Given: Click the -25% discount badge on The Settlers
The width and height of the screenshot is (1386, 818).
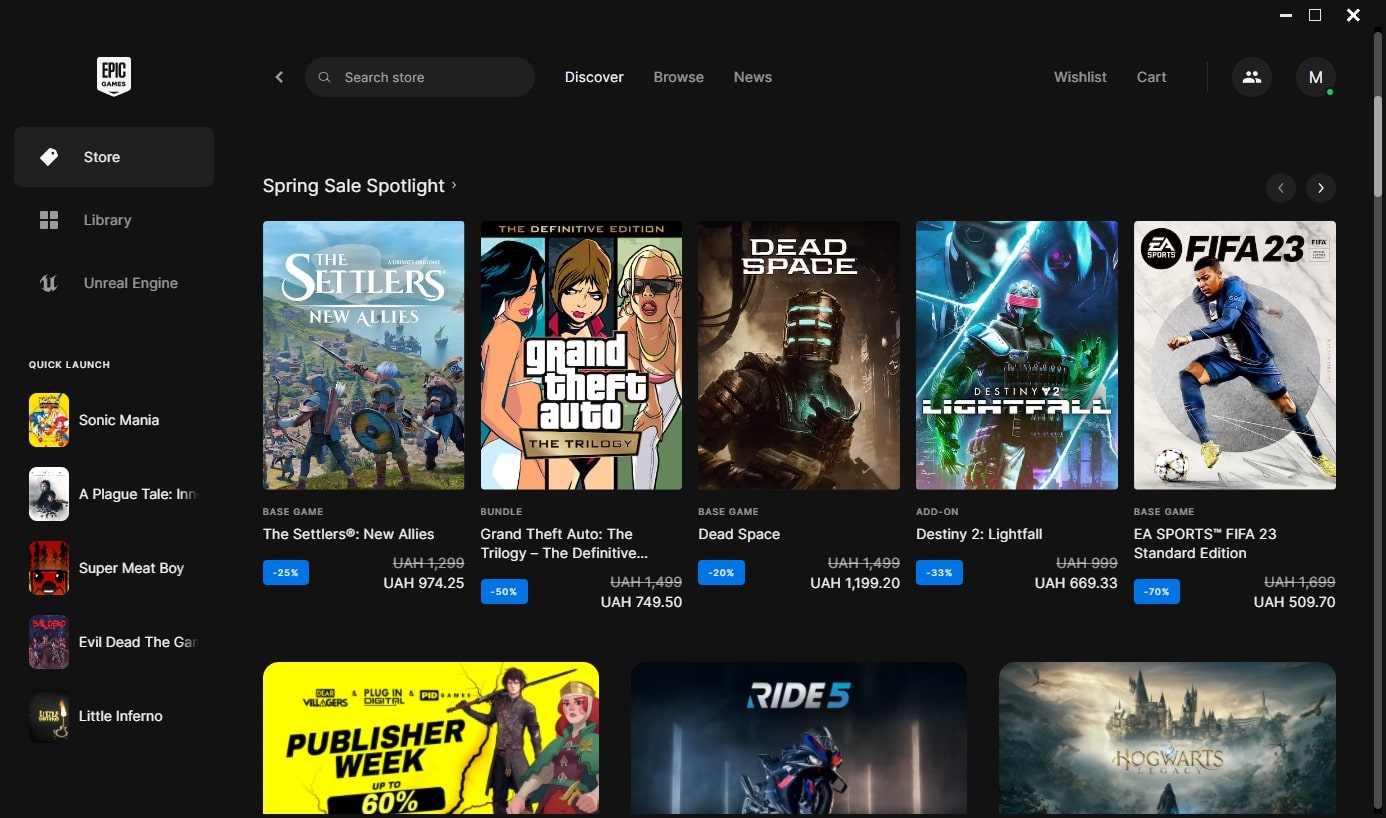Looking at the screenshot, I should click(286, 573).
